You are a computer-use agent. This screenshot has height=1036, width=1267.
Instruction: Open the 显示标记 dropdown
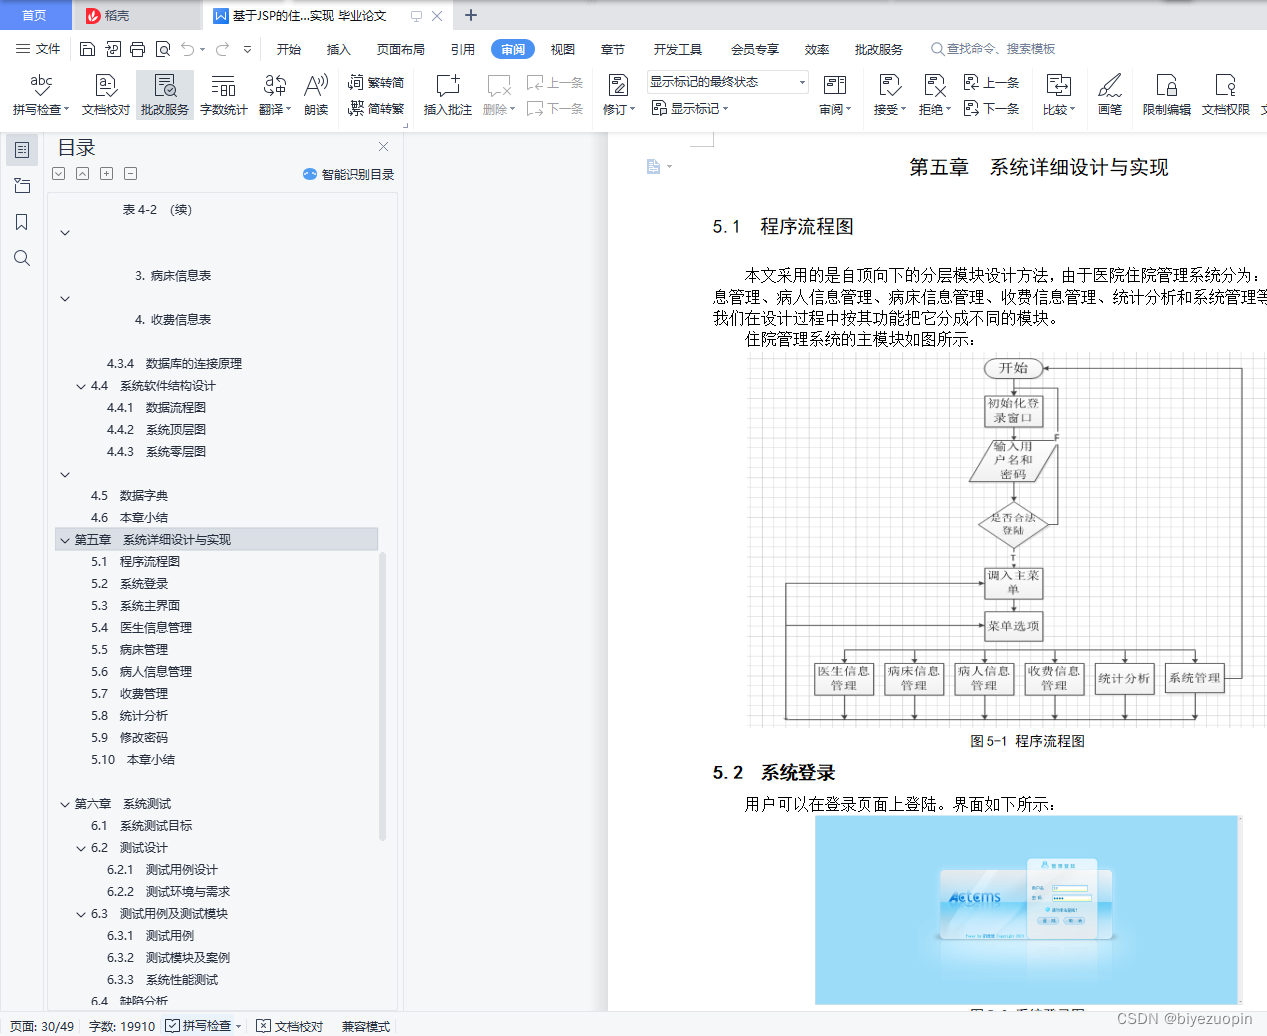coord(690,108)
